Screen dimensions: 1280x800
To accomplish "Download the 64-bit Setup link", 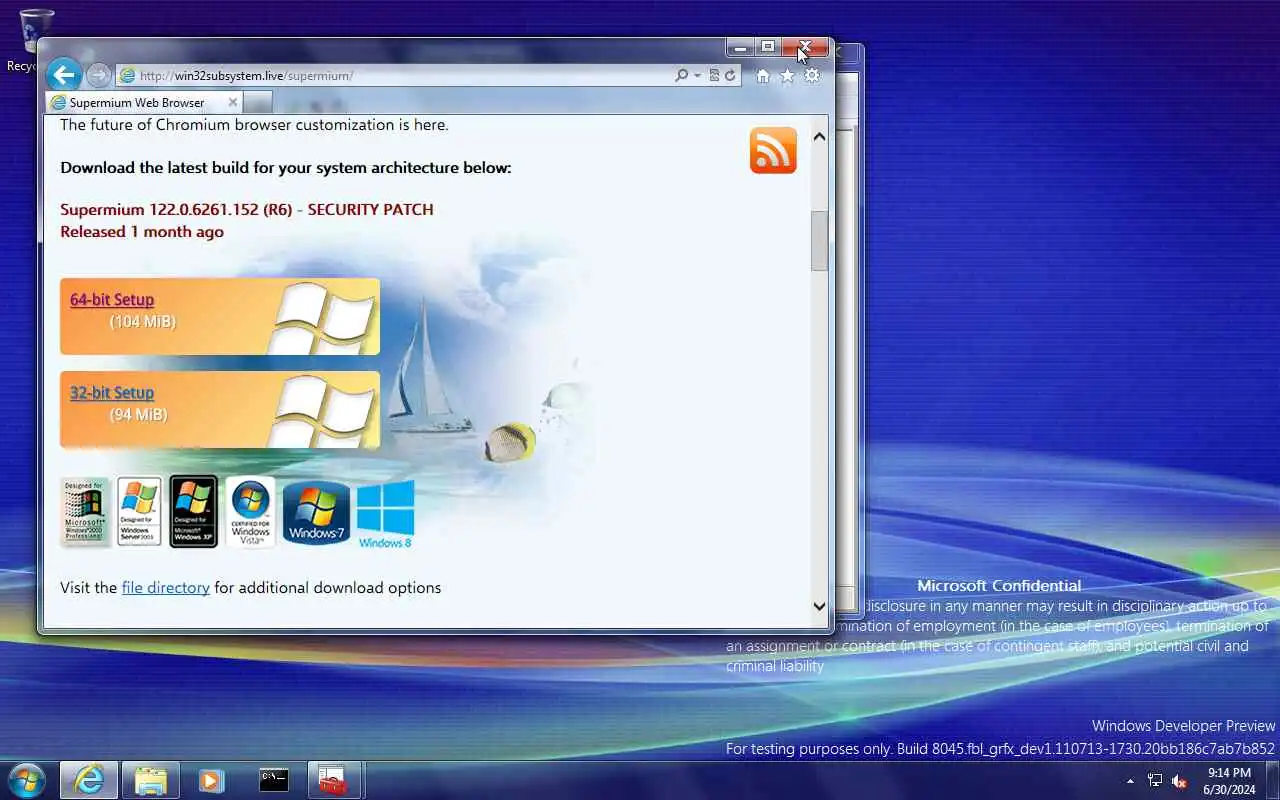I will pyautogui.click(x=112, y=299).
